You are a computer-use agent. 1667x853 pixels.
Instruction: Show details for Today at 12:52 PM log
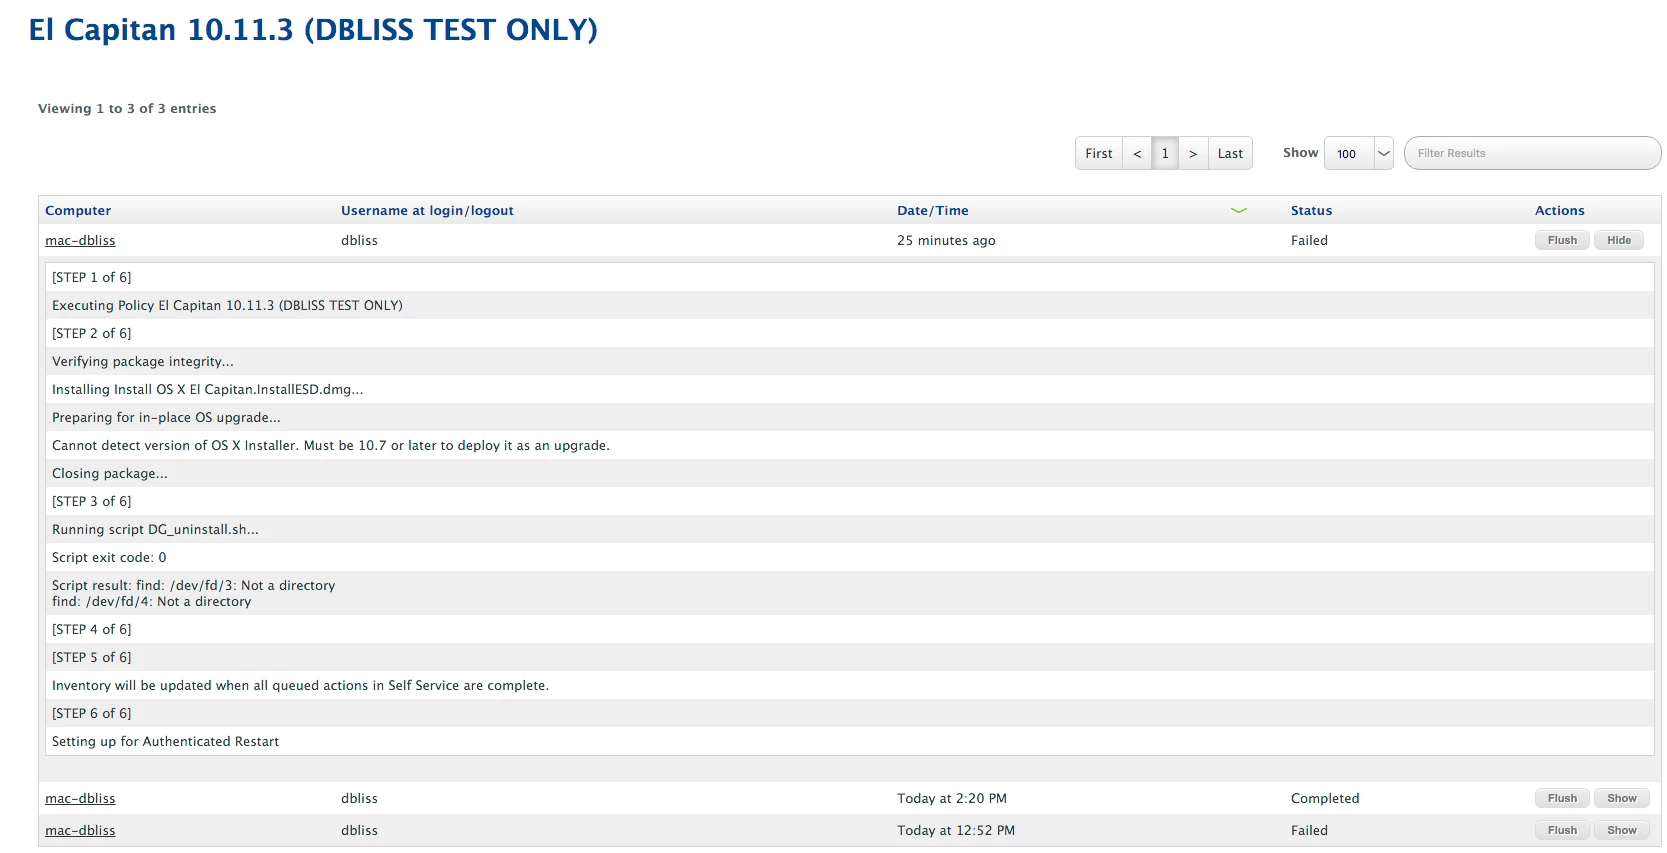[x=1621, y=830]
